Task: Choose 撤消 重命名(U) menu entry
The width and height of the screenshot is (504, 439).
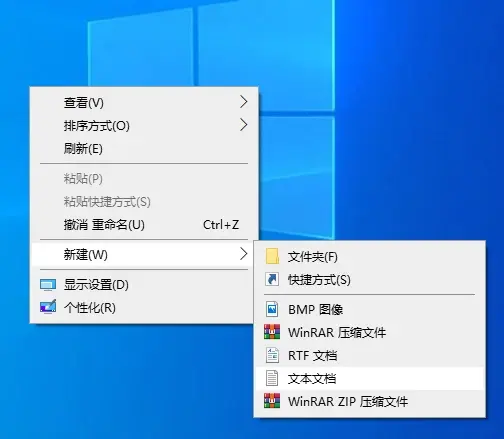Action: pos(144,225)
